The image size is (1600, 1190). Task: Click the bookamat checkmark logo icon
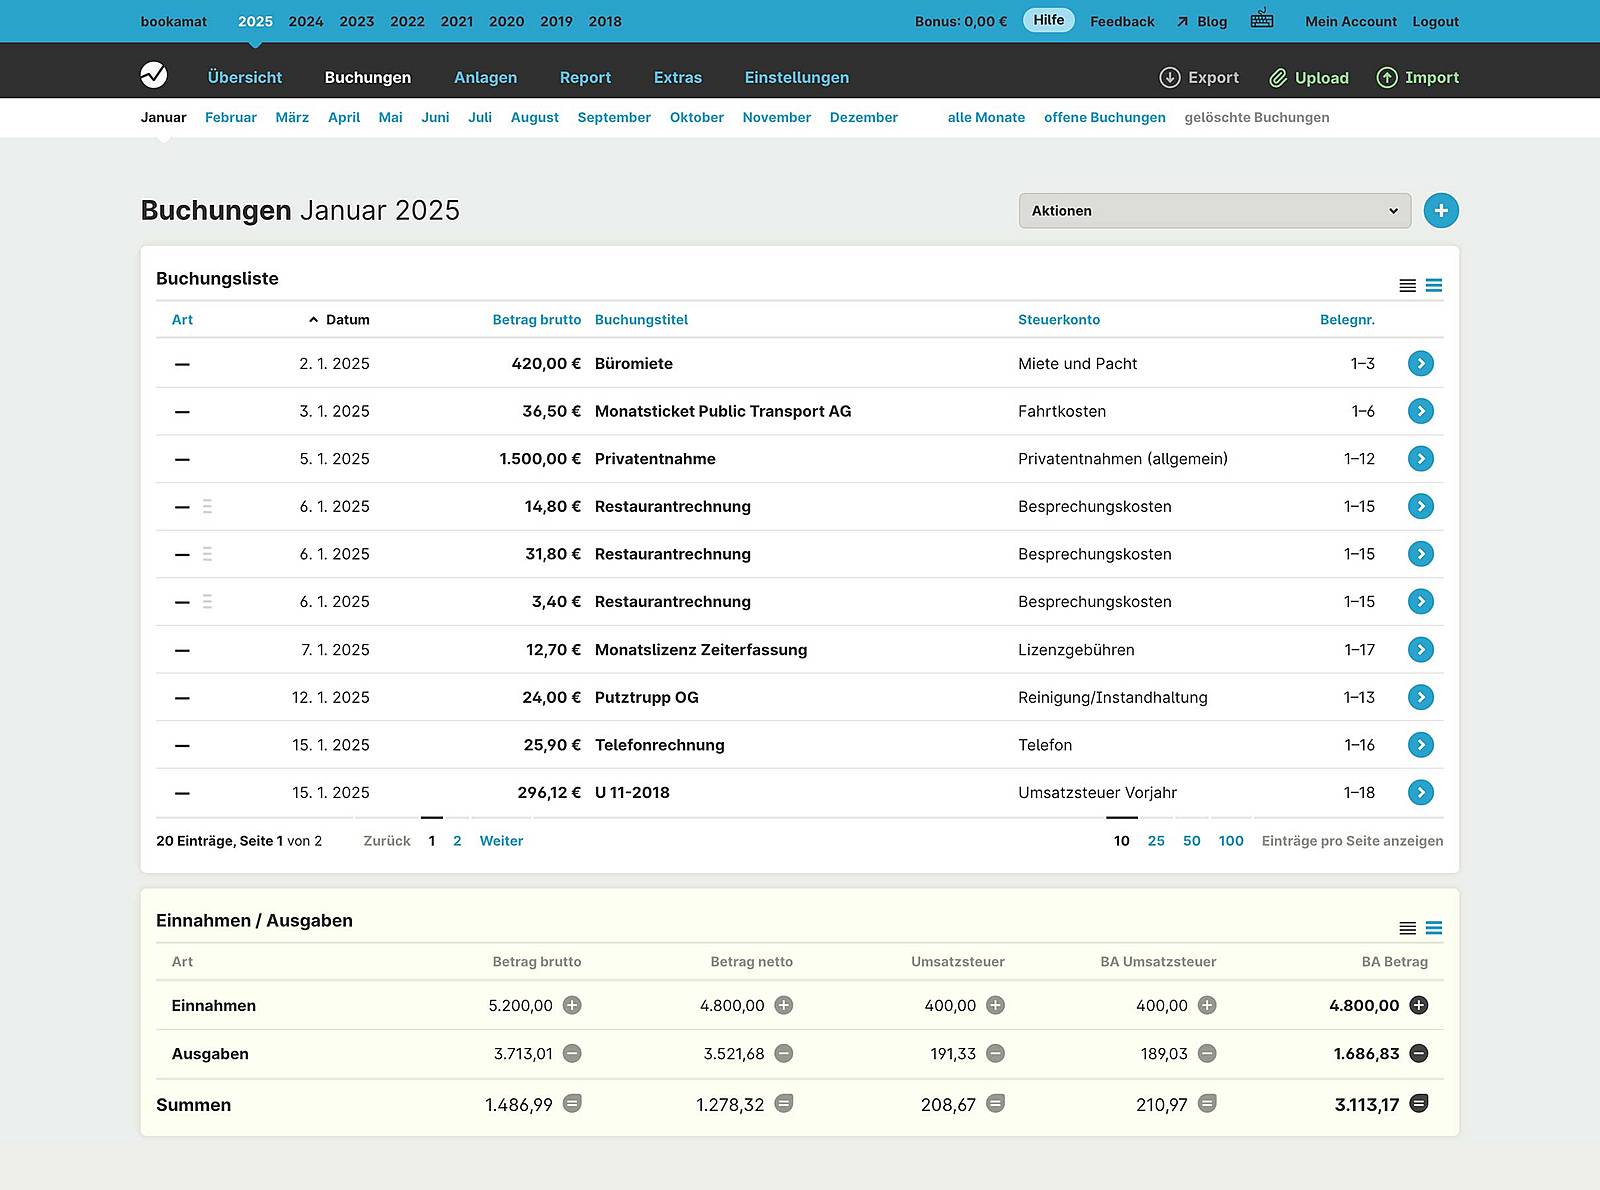(154, 75)
